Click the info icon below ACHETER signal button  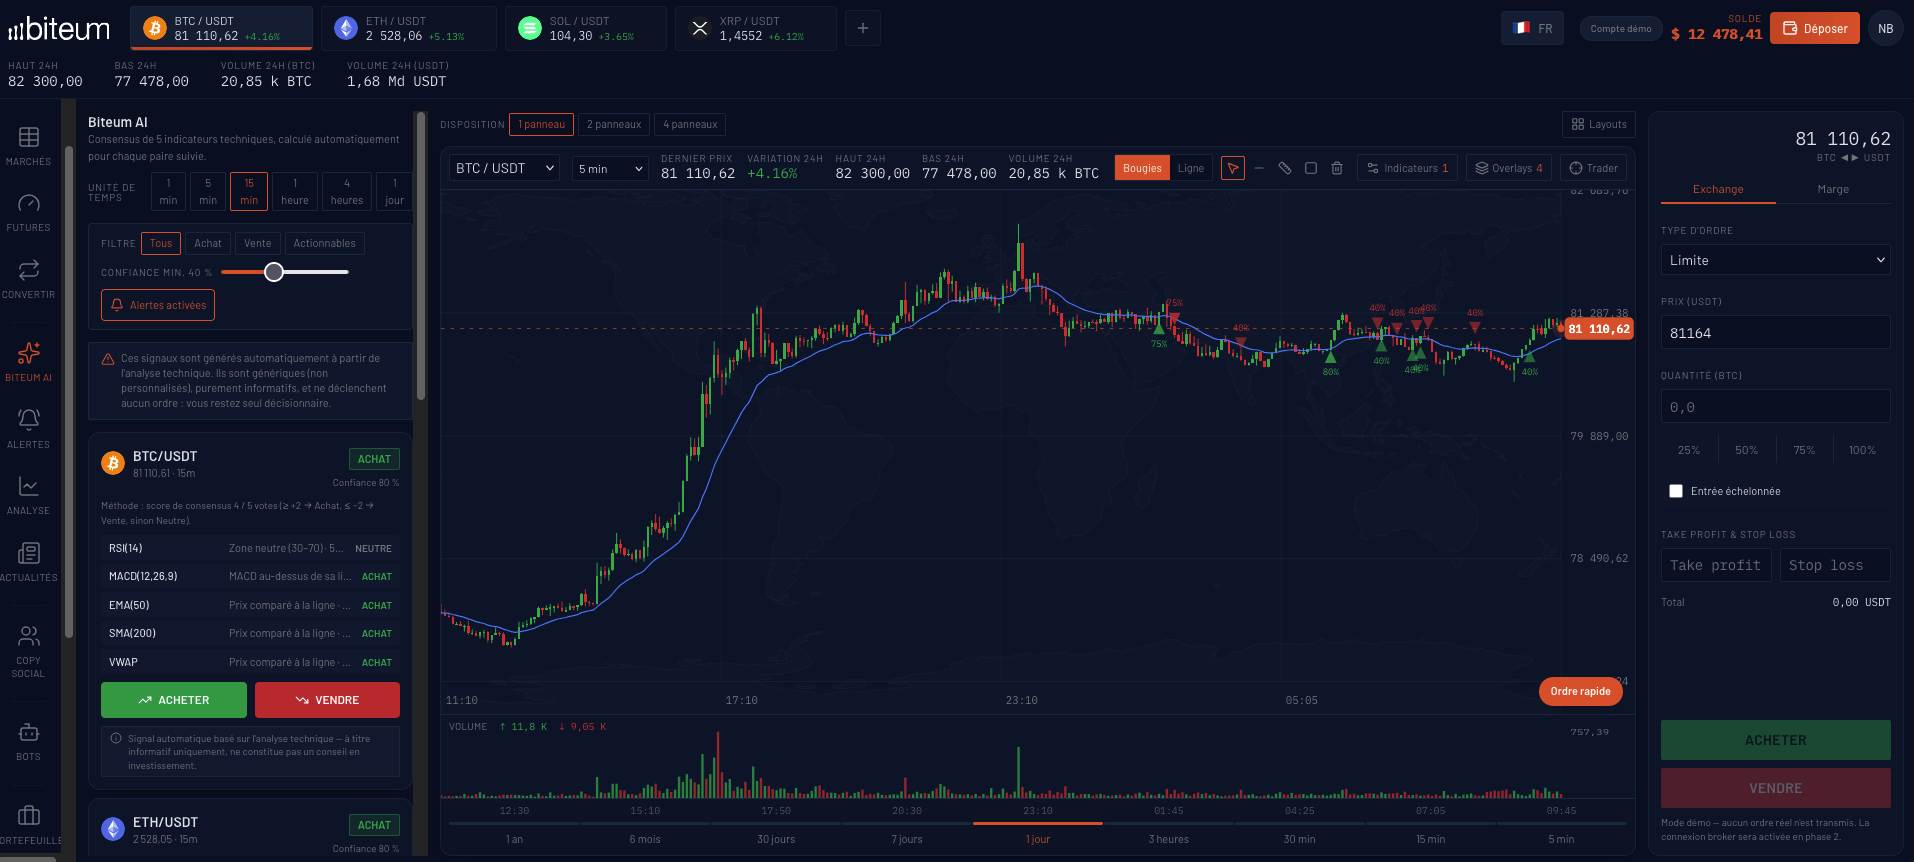(116, 739)
